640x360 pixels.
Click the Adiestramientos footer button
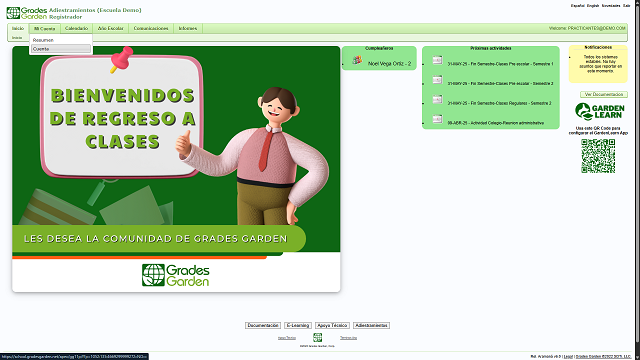[371, 325]
